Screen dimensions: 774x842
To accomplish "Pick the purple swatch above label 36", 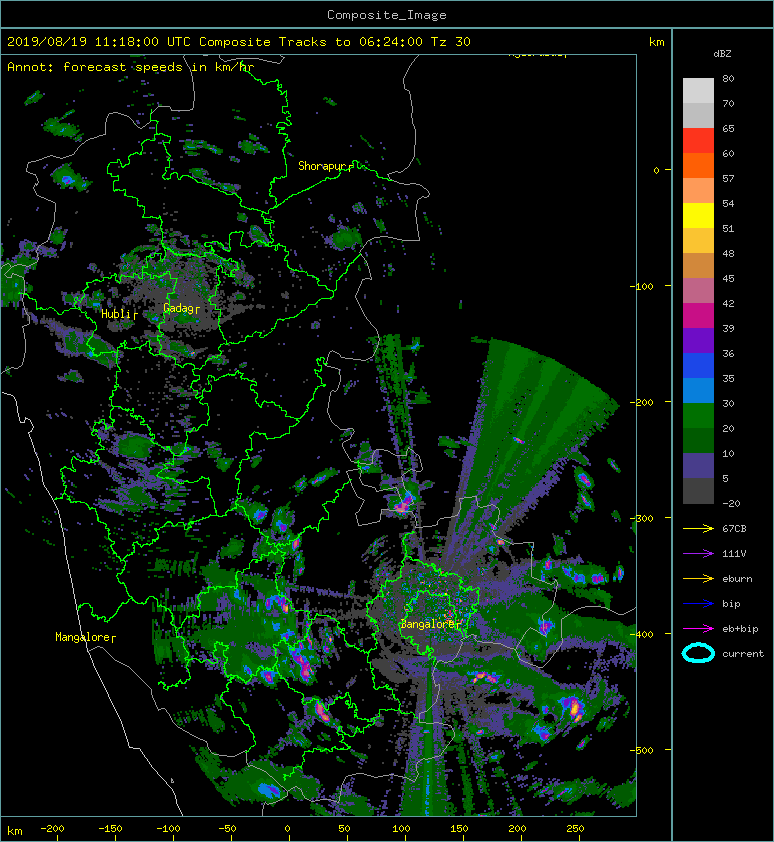I will (x=698, y=341).
